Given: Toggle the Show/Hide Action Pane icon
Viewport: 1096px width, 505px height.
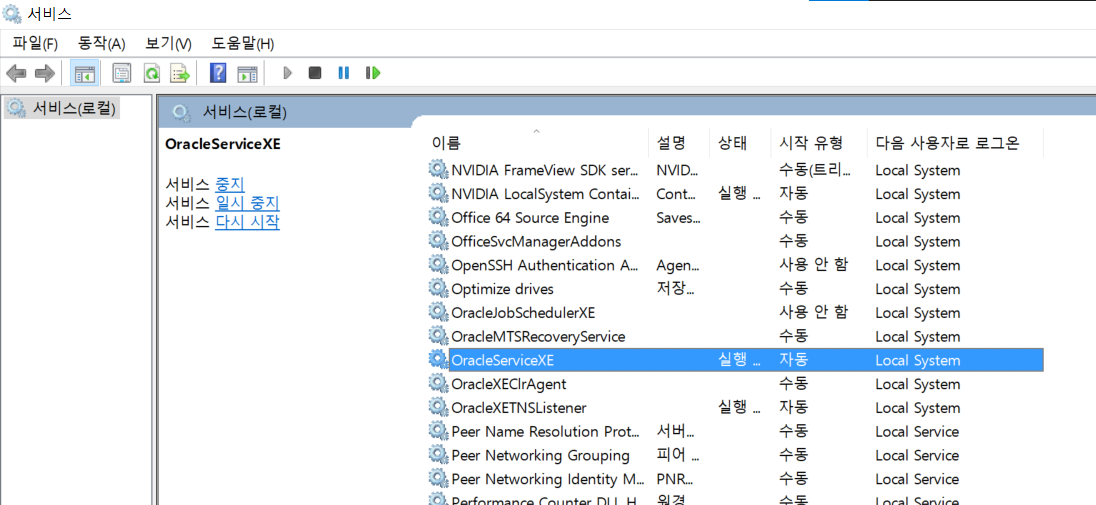Looking at the screenshot, I should [247, 73].
